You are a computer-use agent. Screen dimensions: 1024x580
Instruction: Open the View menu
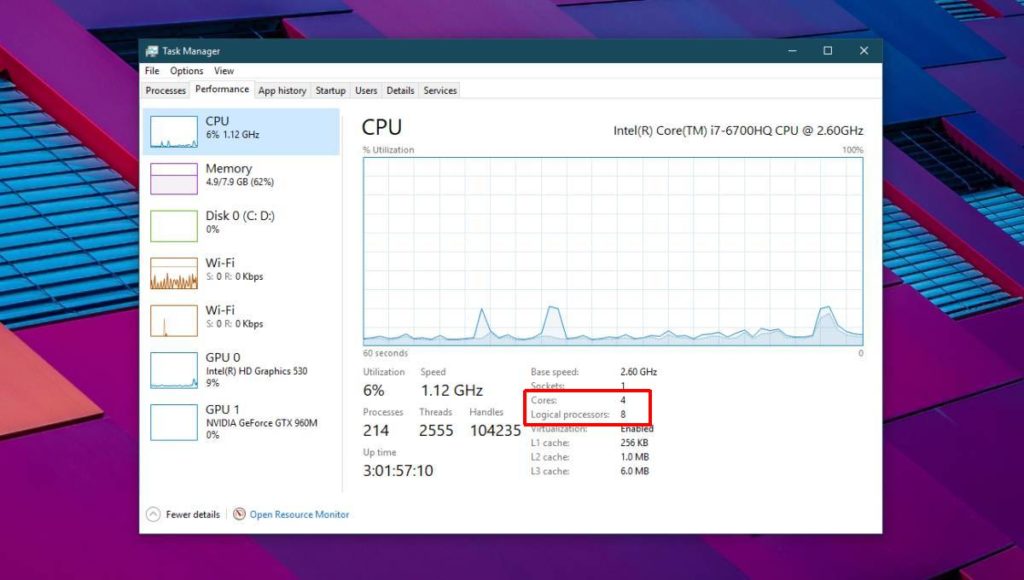pos(224,71)
